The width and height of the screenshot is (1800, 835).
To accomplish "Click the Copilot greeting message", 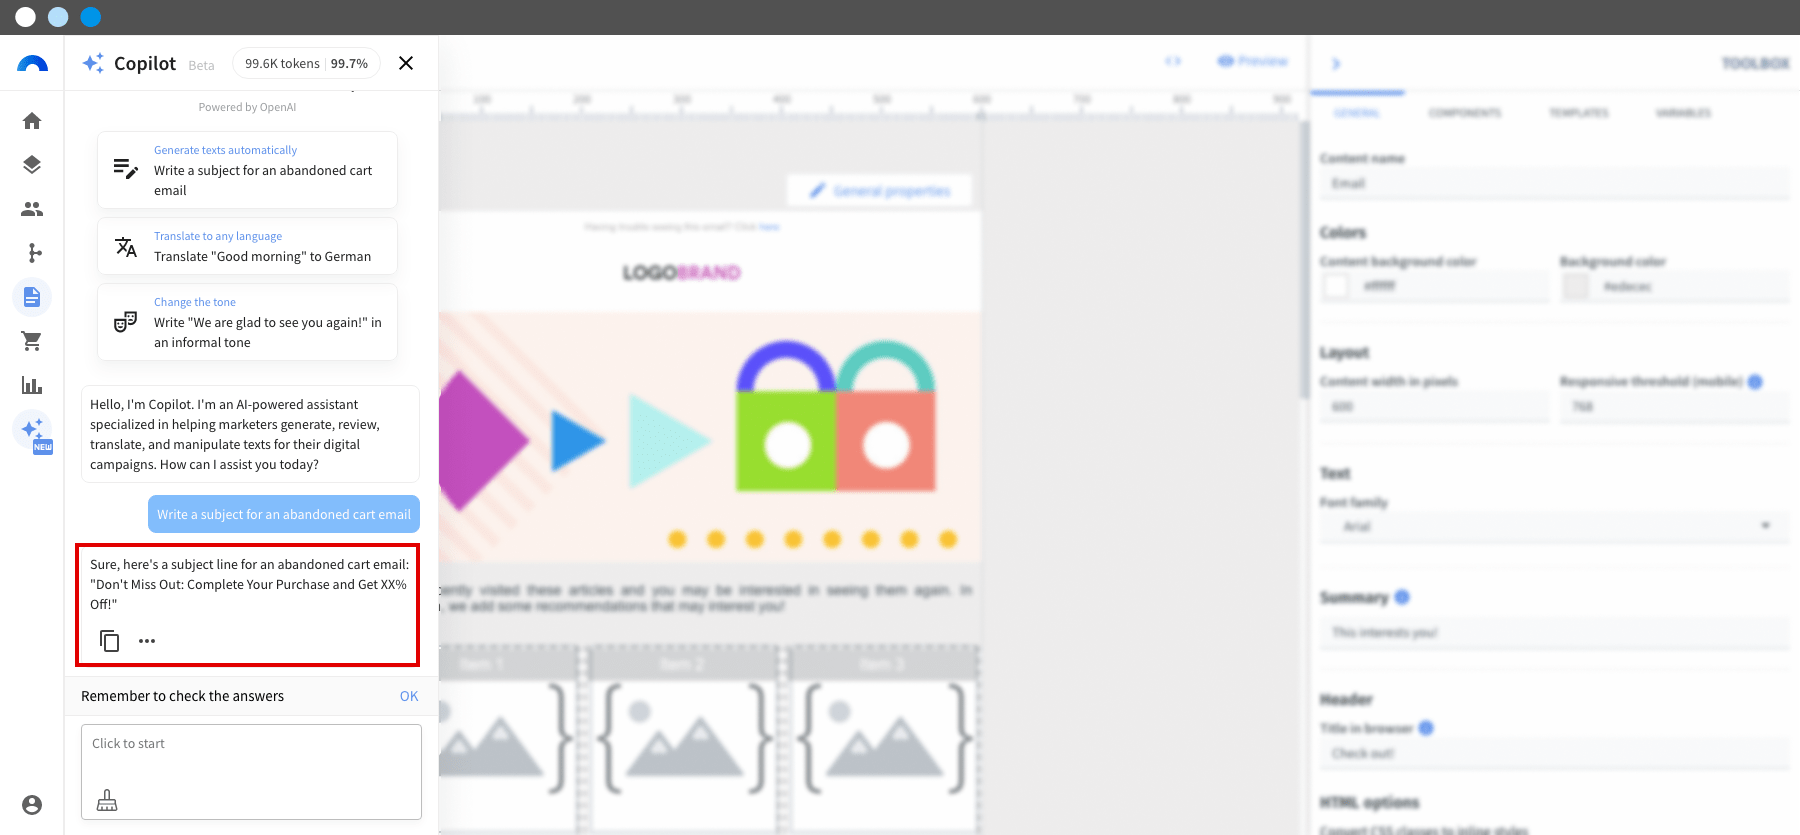I will point(250,434).
